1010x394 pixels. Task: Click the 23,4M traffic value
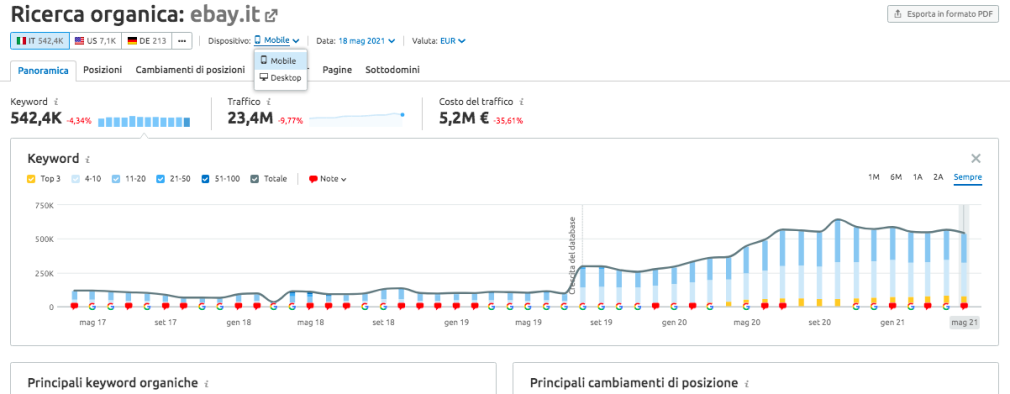[251, 118]
